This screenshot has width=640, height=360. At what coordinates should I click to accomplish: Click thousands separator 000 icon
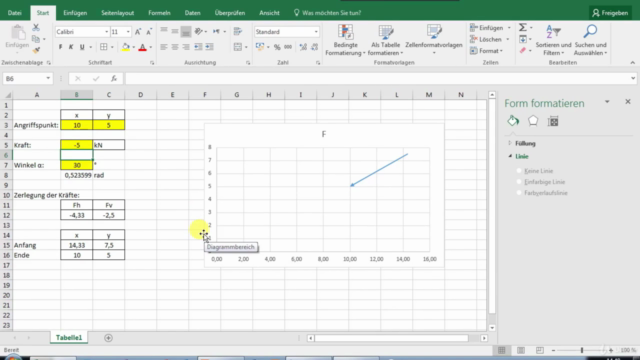(x=288, y=47)
